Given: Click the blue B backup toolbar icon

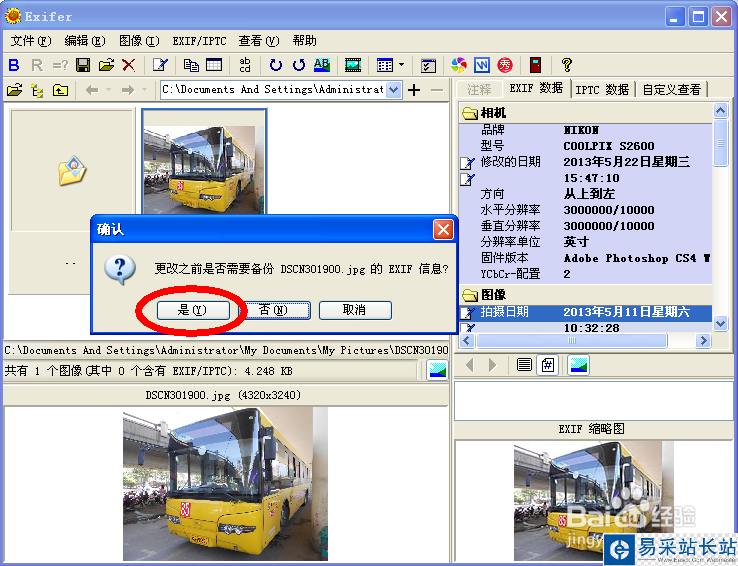Looking at the screenshot, I should pyautogui.click(x=14, y=65).
